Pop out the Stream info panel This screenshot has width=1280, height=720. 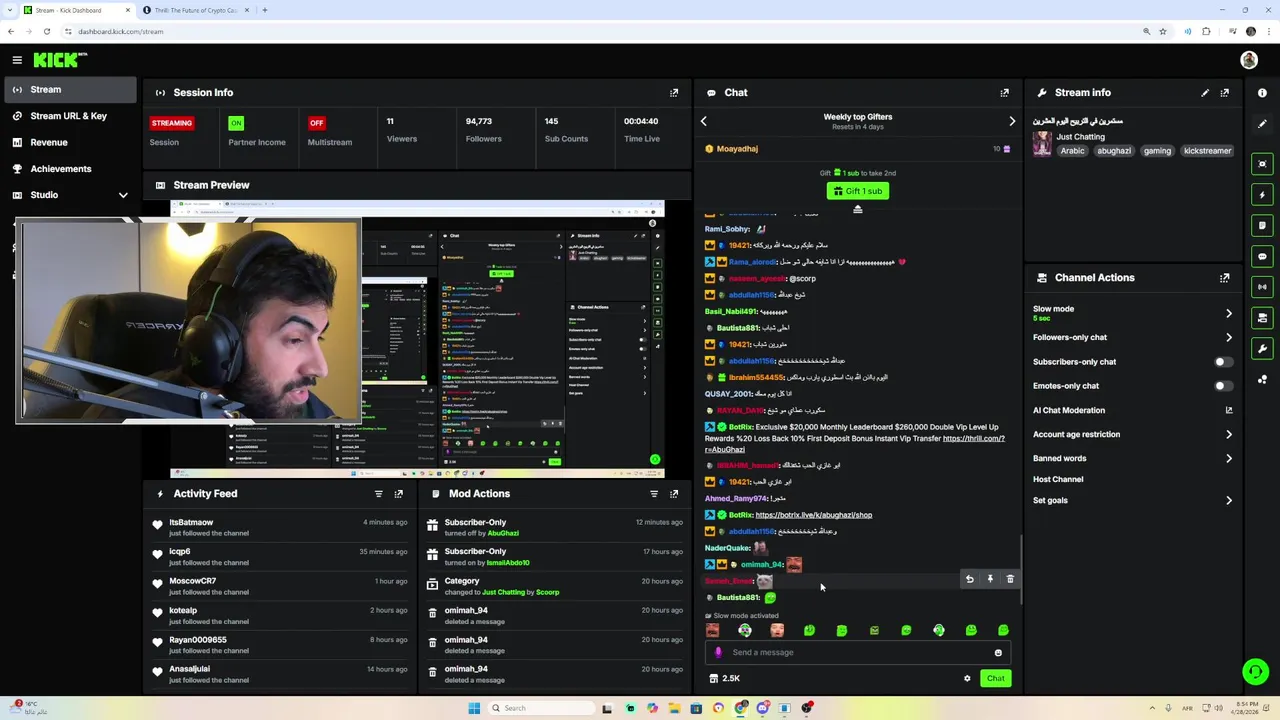point(1224,93)
